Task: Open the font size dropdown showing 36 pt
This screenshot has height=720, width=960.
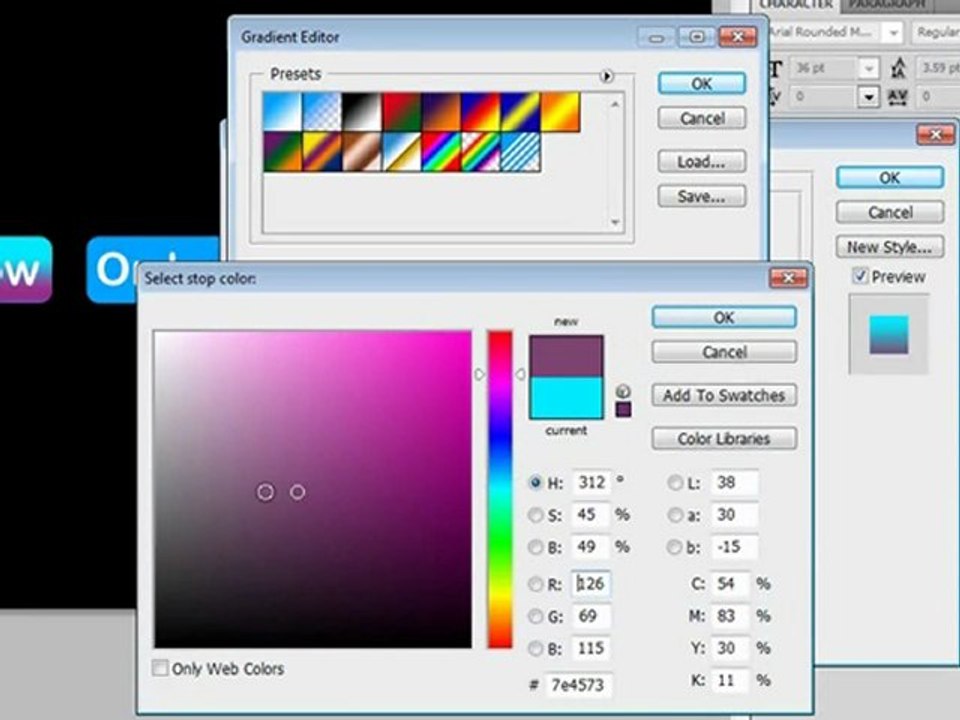Action: [x=869, y=69]
